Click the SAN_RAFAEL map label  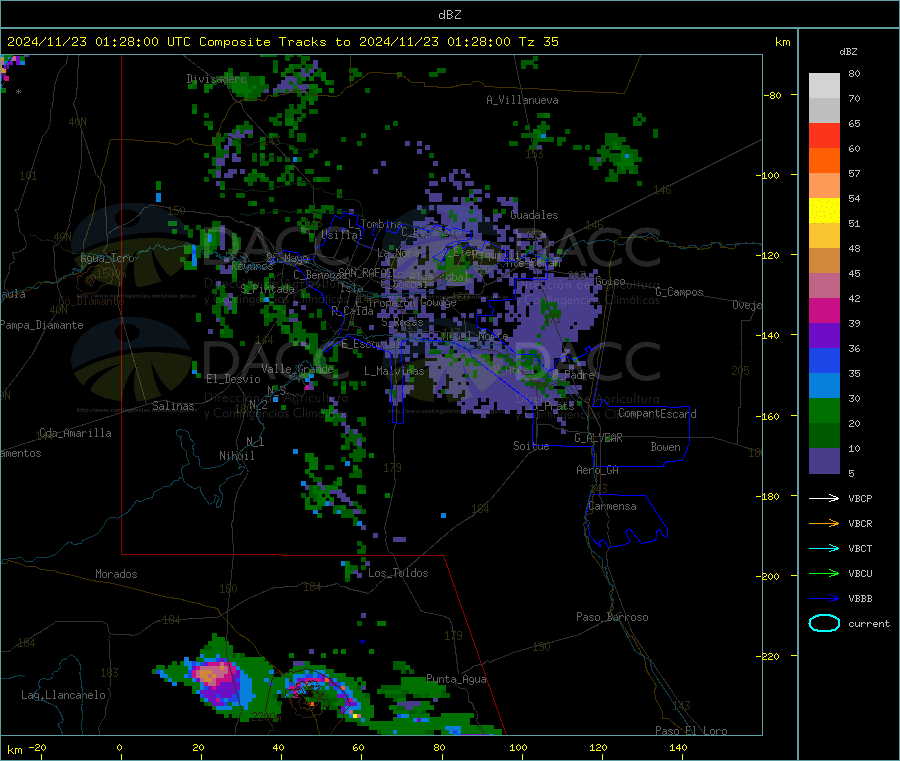366,272
